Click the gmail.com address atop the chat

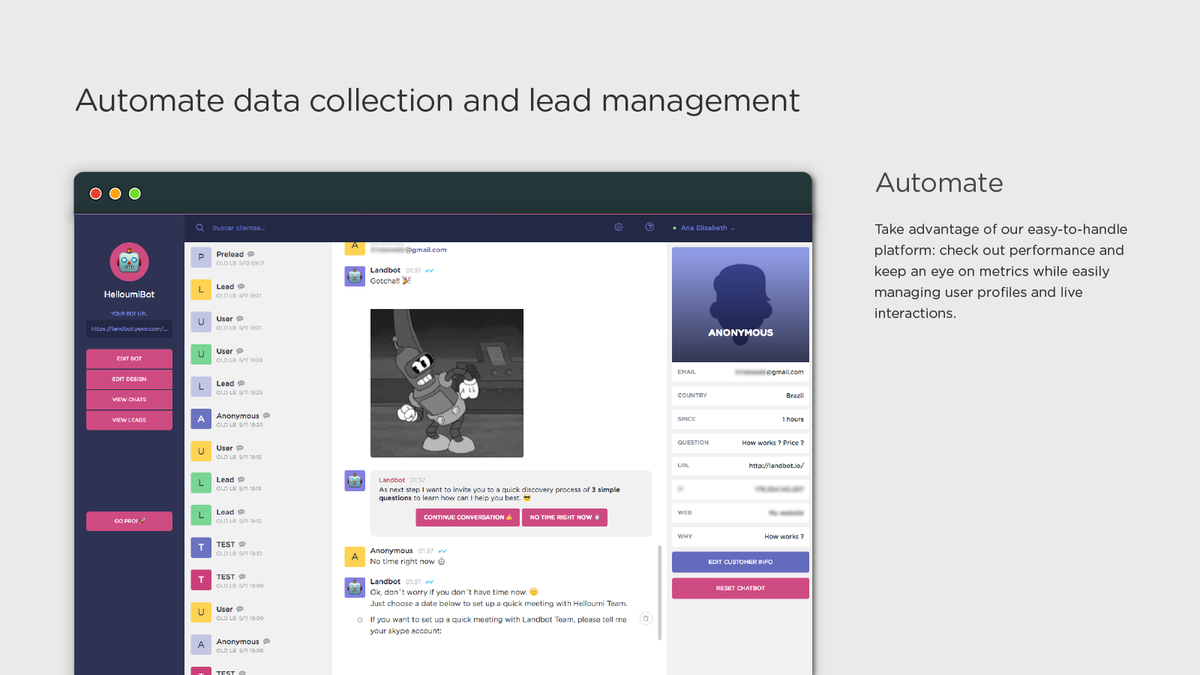pos(408,250)
